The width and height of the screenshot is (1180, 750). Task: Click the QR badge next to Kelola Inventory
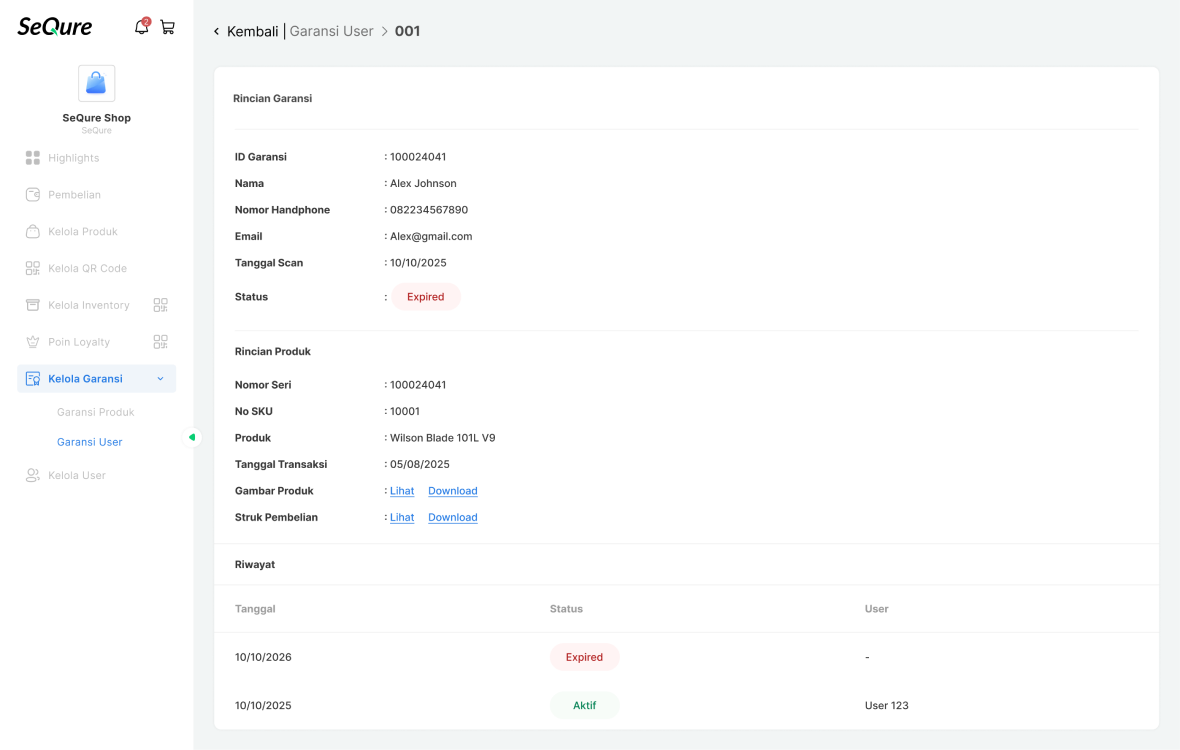(x=160, y=305)
